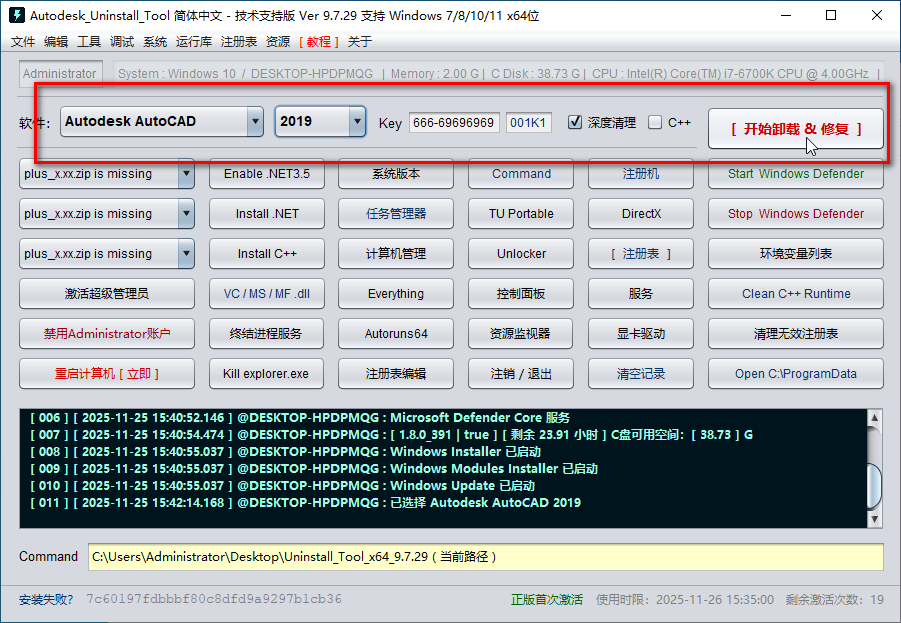Viewport: 901px width, 623px height.
Task: Open the 关于 menu
Action: coord(360,41)
